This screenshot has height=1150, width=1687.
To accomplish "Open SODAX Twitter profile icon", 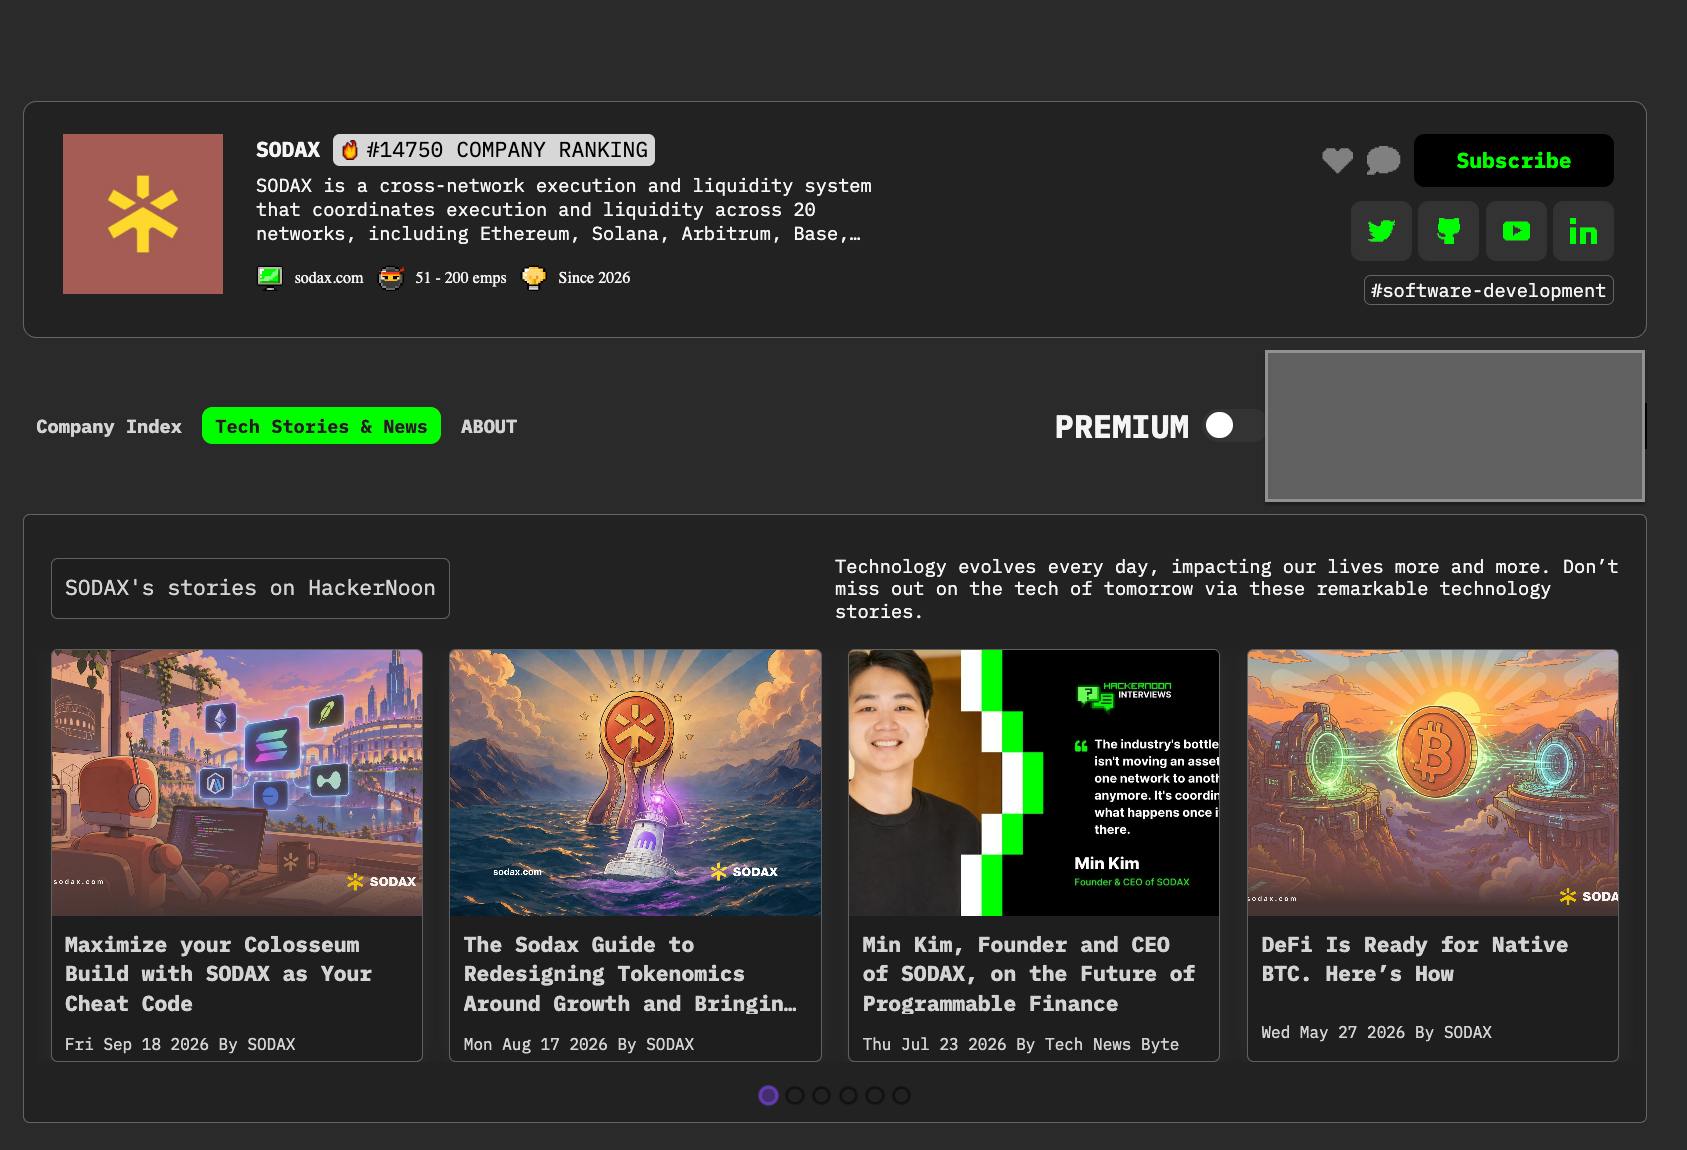I will (x=1381, y=231).
